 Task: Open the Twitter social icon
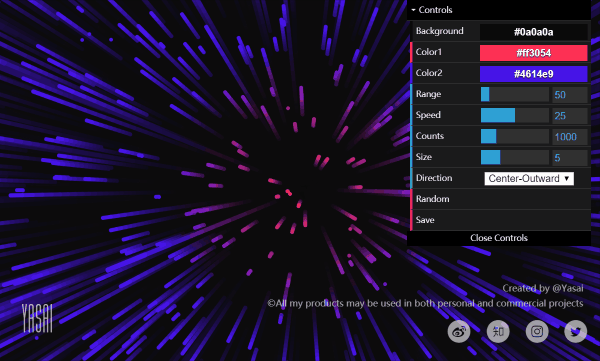point(576,331)
